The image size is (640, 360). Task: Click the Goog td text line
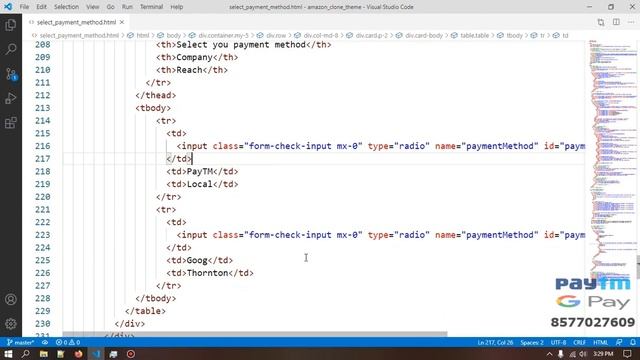pos(199,260)
